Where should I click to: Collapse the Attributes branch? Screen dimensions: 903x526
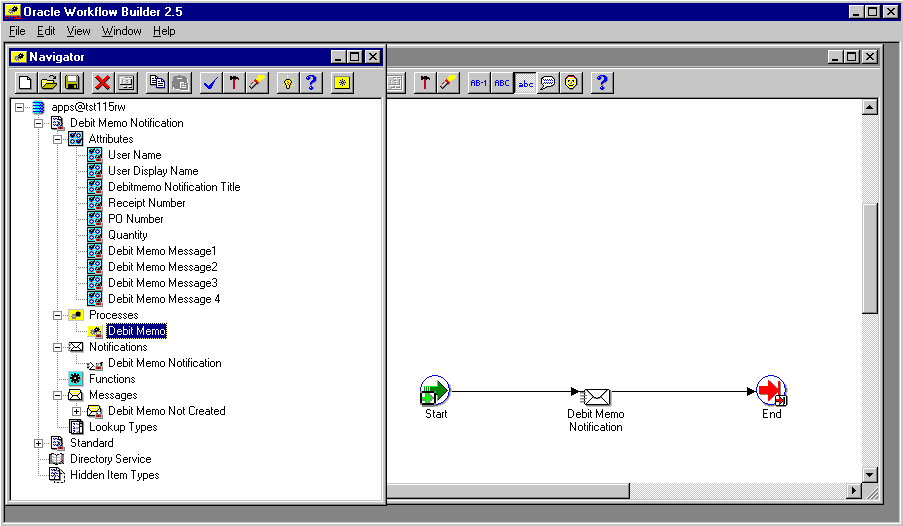point(58,139)
